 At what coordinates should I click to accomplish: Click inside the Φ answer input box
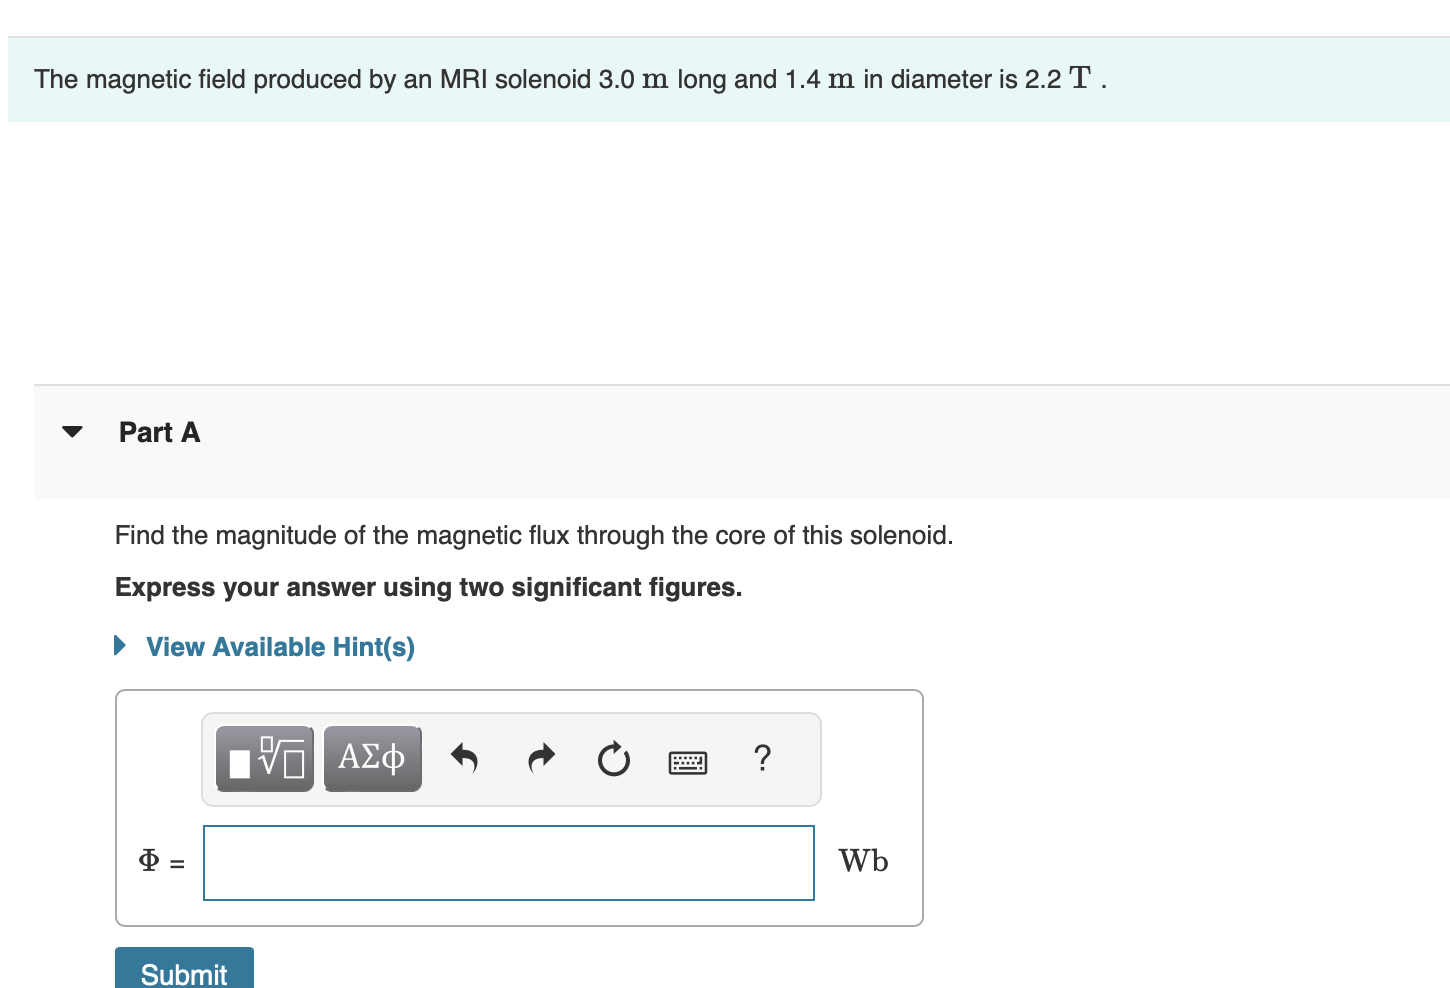(508, 861)
